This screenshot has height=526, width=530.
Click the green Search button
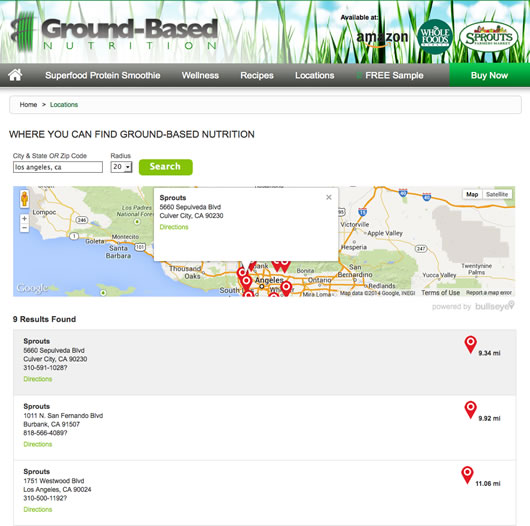[166, 167]
